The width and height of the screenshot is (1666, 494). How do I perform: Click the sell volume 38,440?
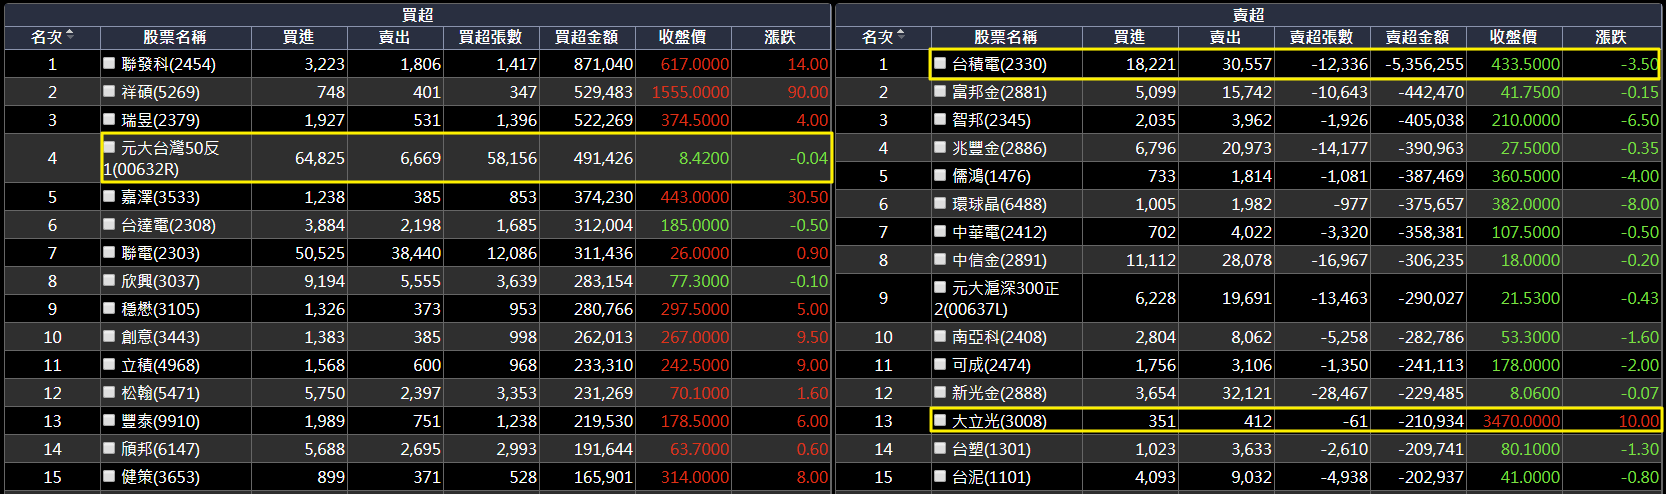click(416, 254)
